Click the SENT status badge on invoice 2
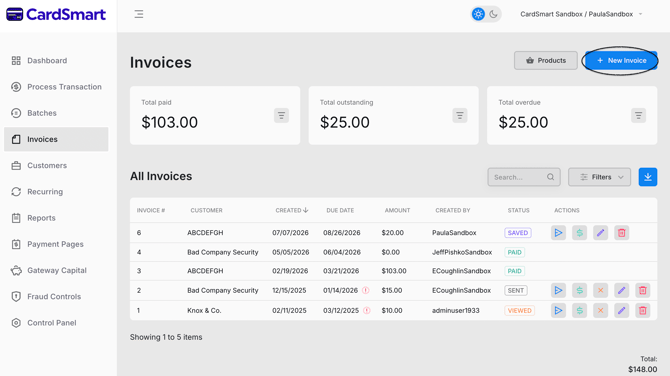The image size is (670, 376). 516,291
